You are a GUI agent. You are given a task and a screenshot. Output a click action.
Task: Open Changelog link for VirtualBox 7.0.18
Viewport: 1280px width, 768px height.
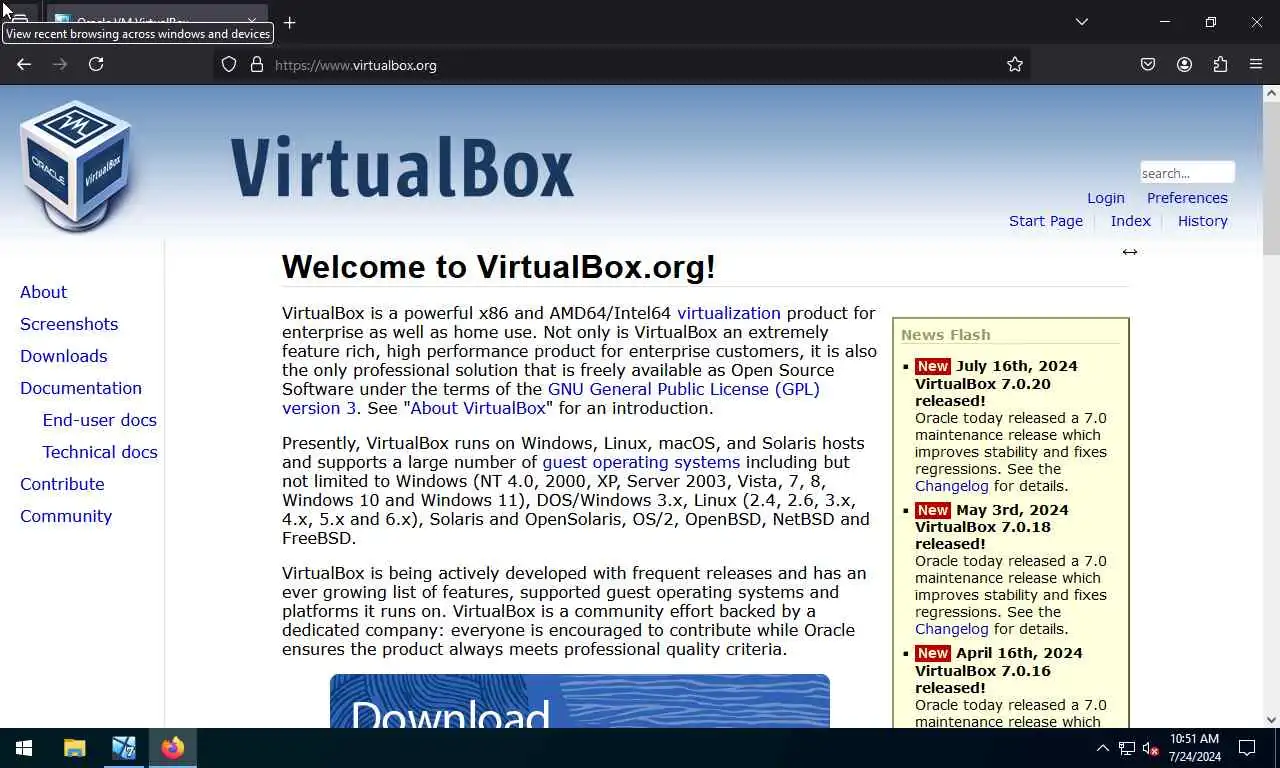pos(951,629)
